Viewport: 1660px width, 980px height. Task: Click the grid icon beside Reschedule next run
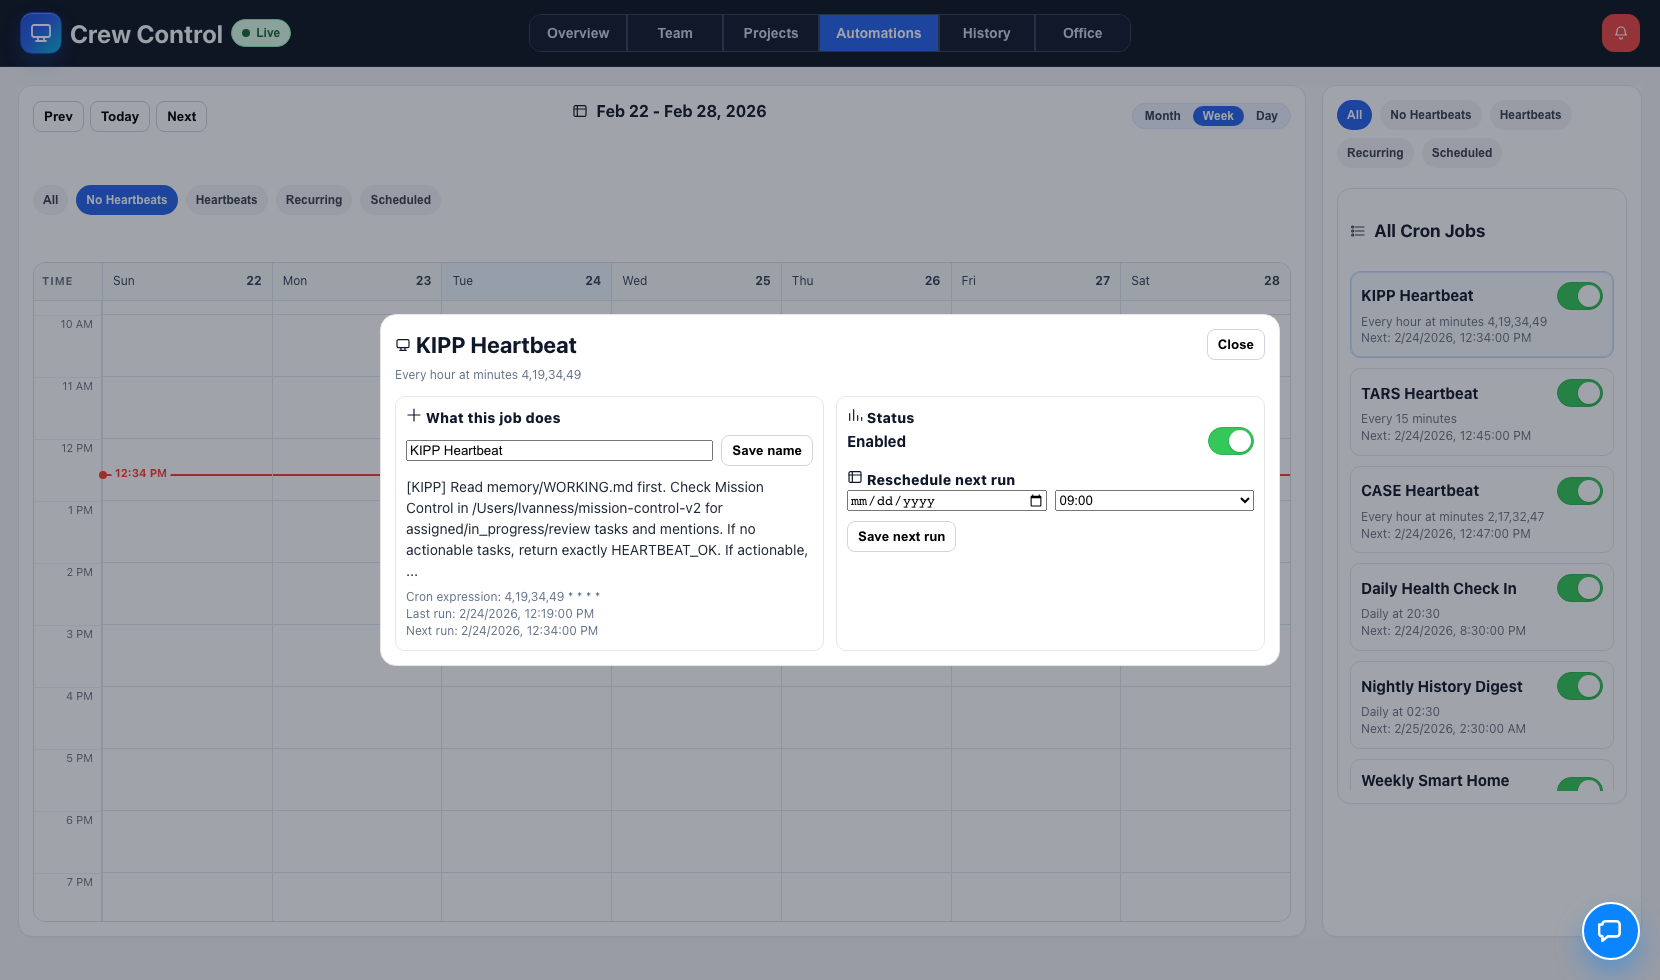[x=855, y=477]
